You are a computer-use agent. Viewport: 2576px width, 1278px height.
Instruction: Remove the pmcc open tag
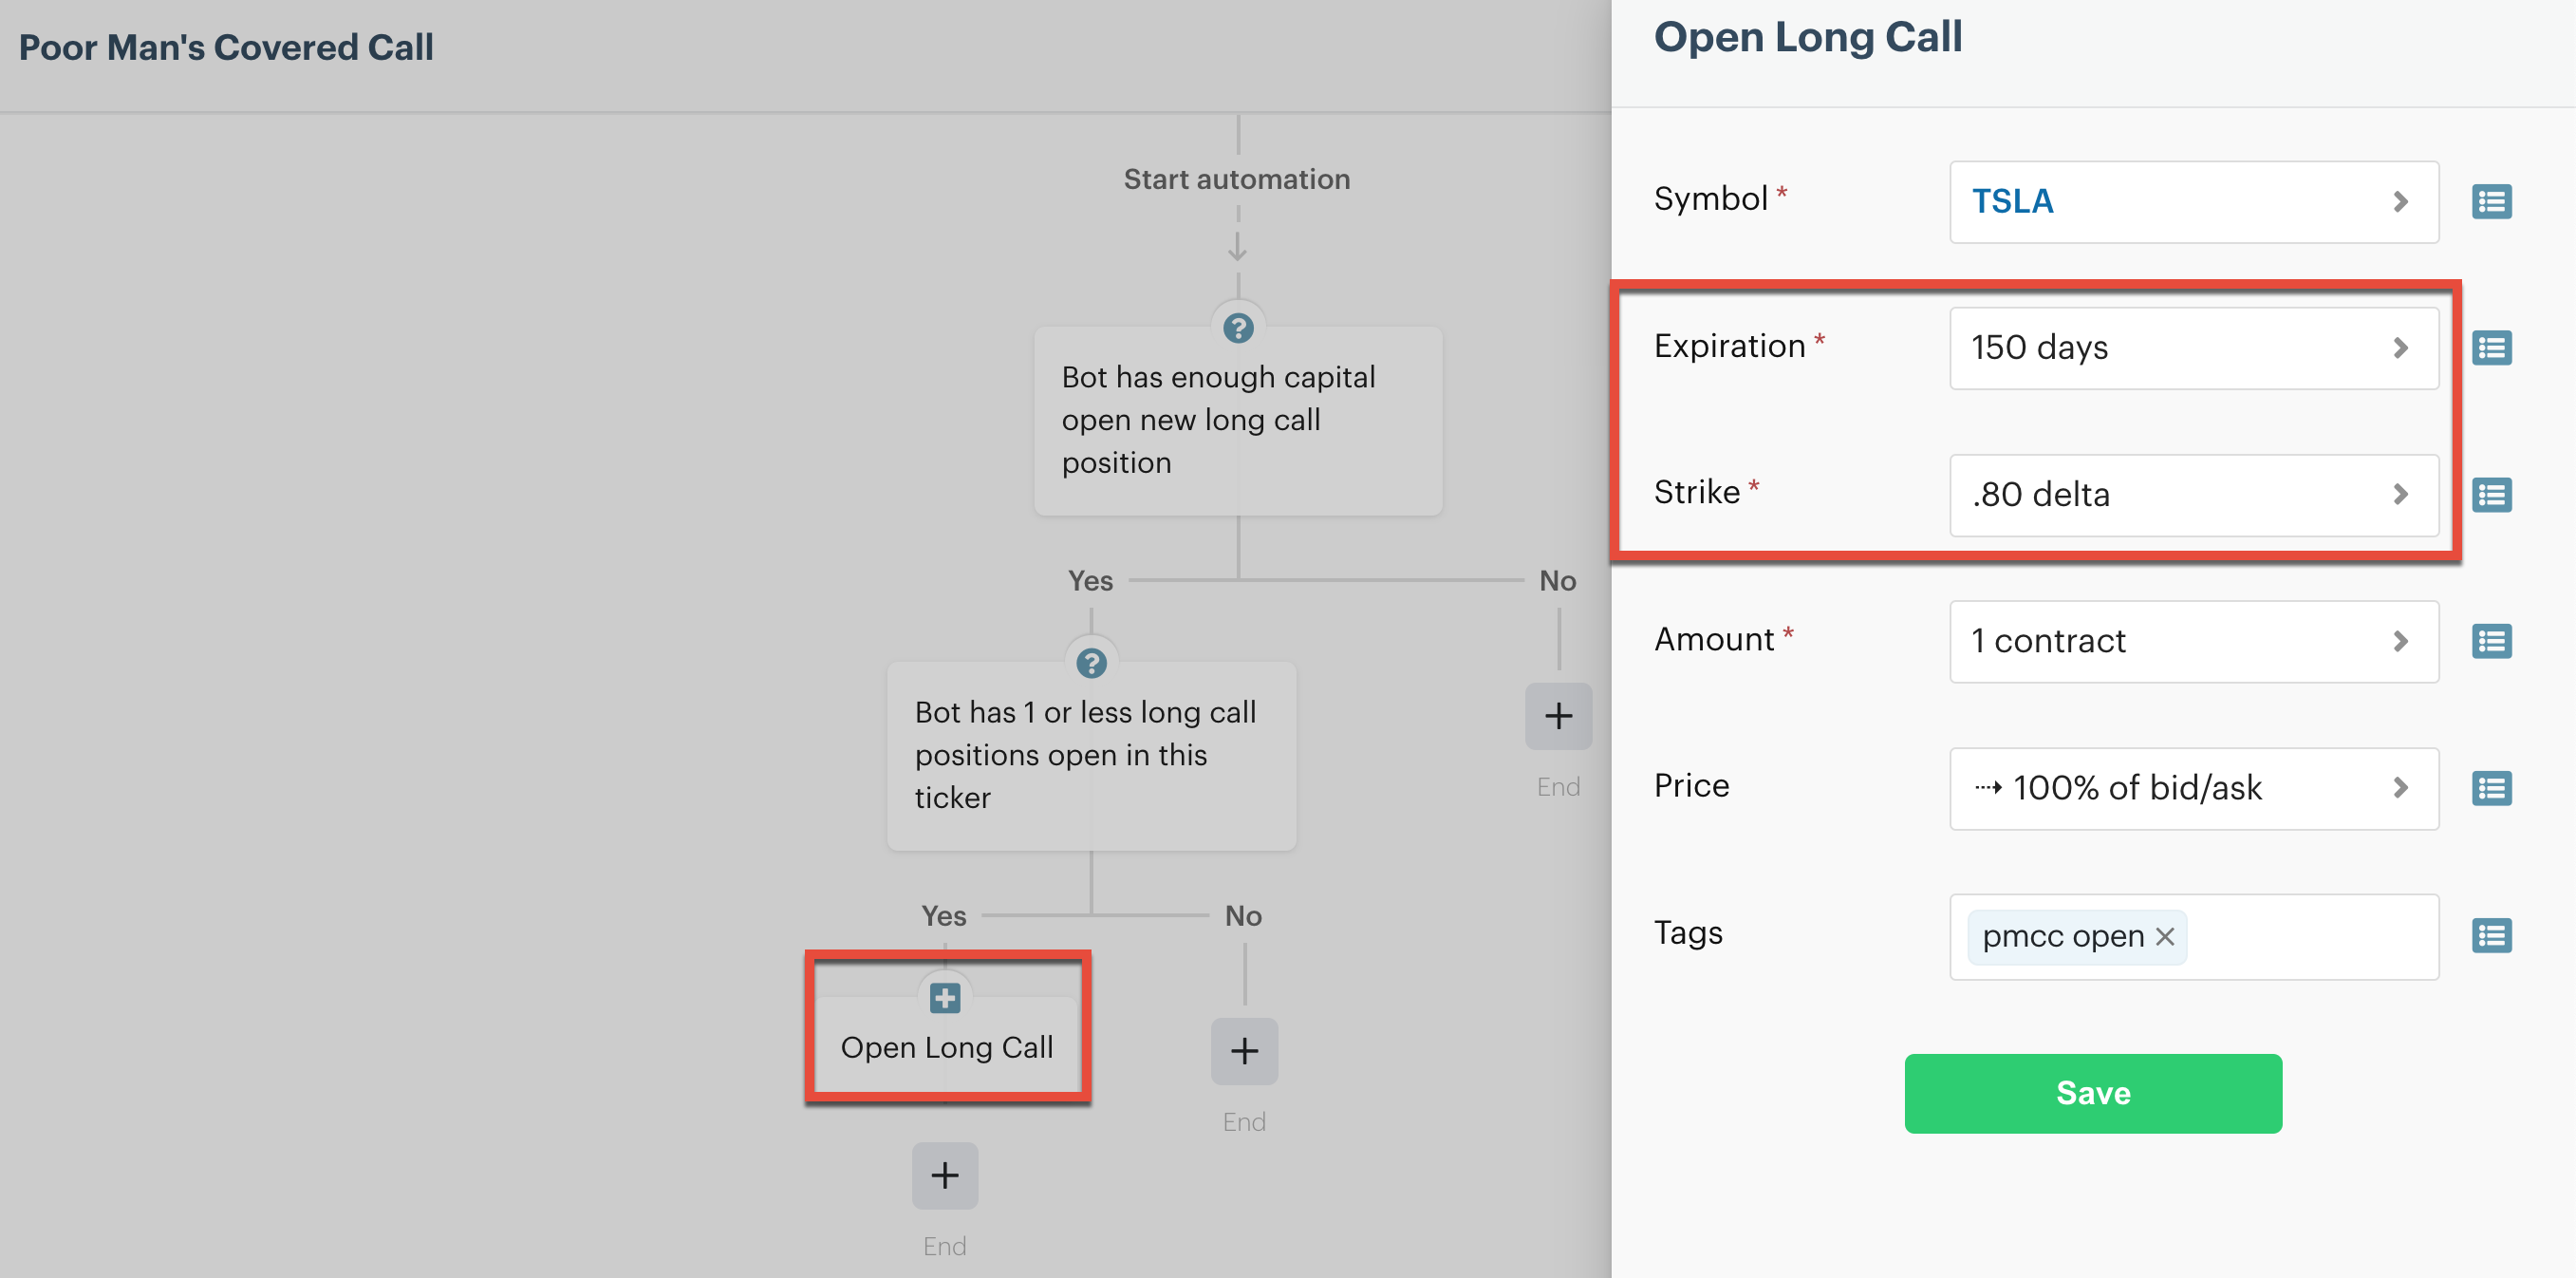2165,937
